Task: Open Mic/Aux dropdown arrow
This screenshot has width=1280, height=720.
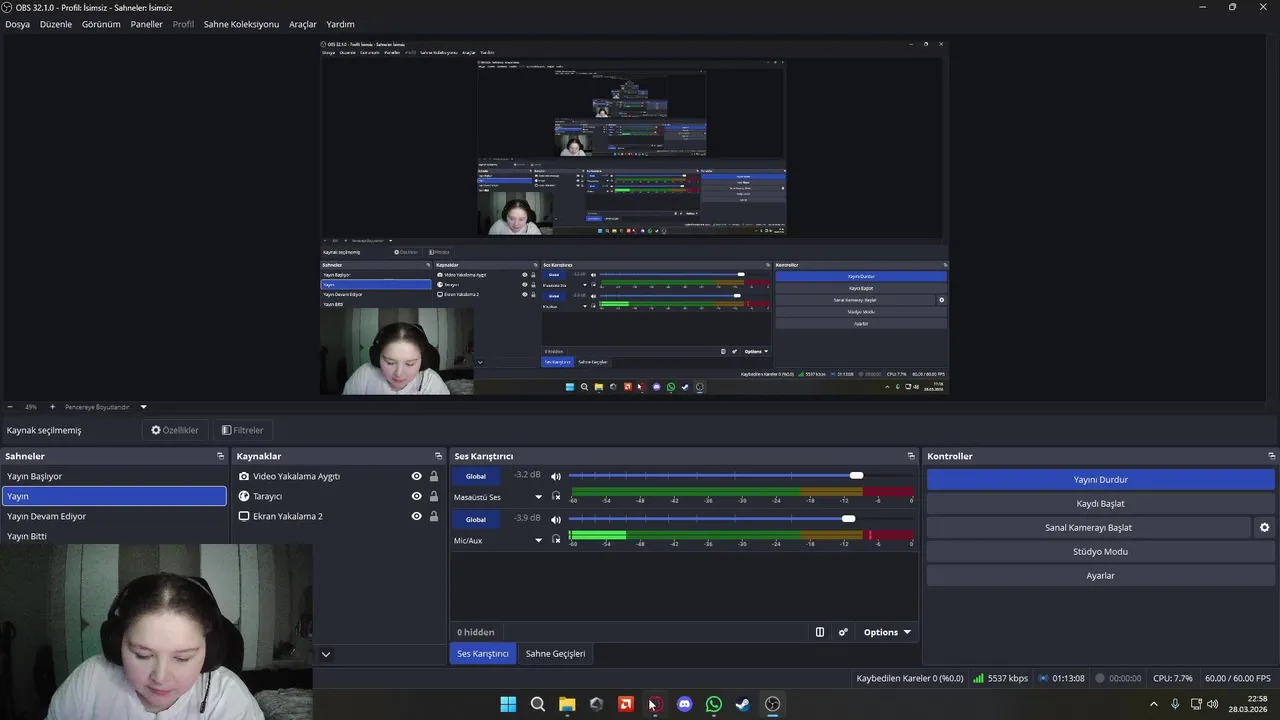Action: click(x=538, y=540)
